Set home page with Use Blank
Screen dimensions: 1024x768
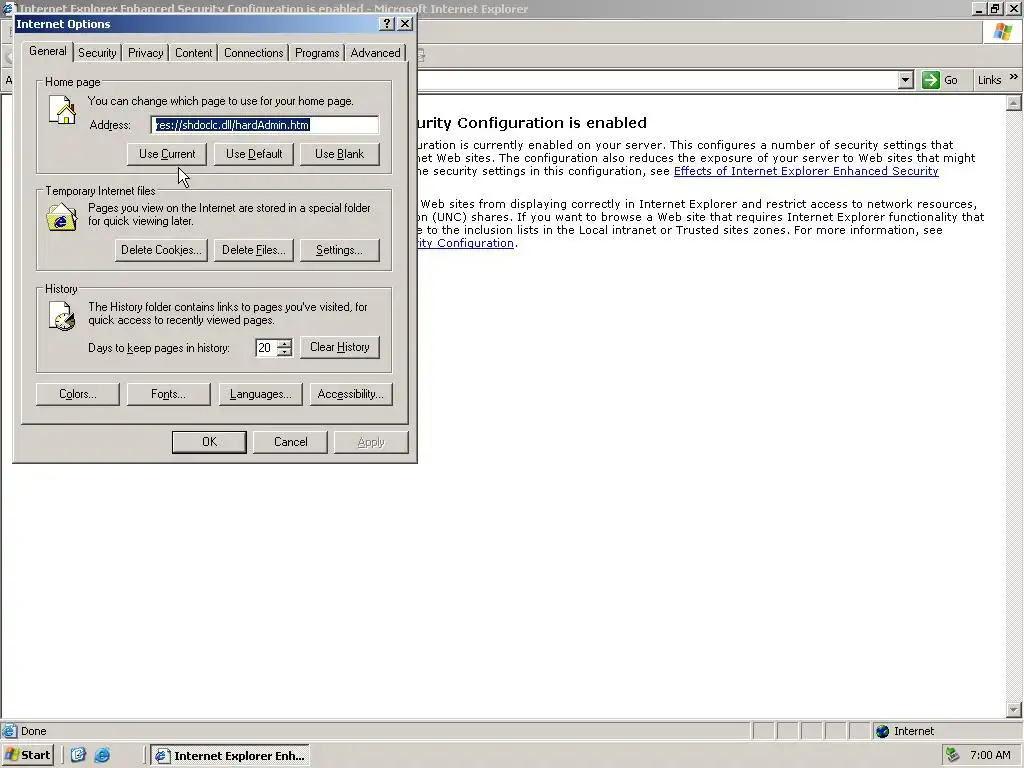coord(340,154)
